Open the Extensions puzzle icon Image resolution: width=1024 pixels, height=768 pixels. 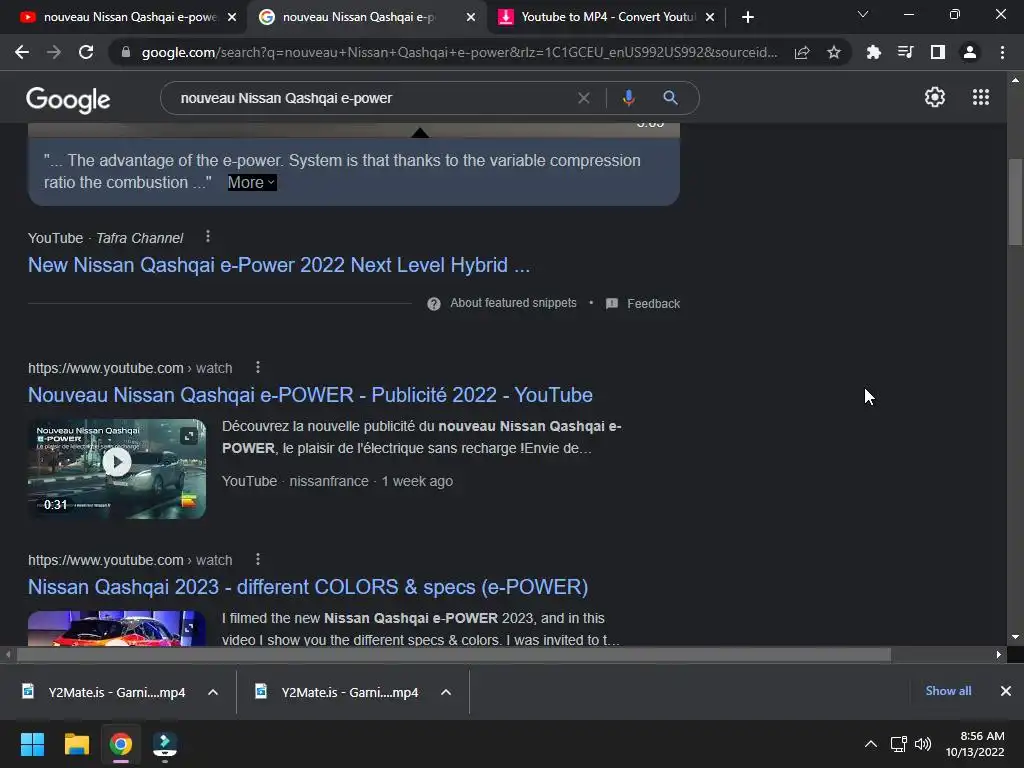(873, 52)
